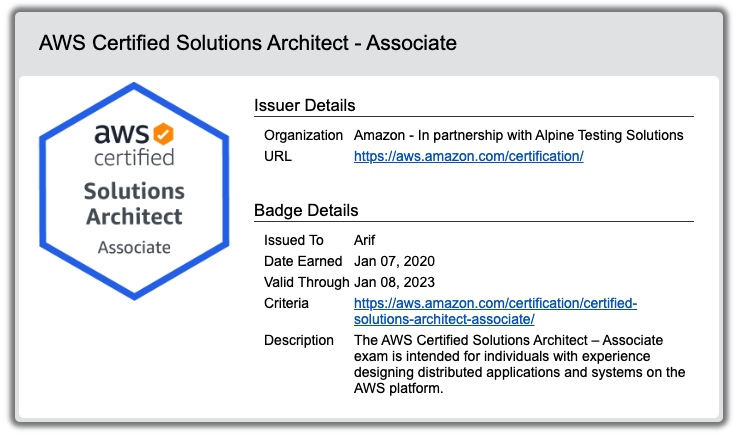
Task: Click the Valid Through value Jan 08, 2023
Action: (394, 282)
